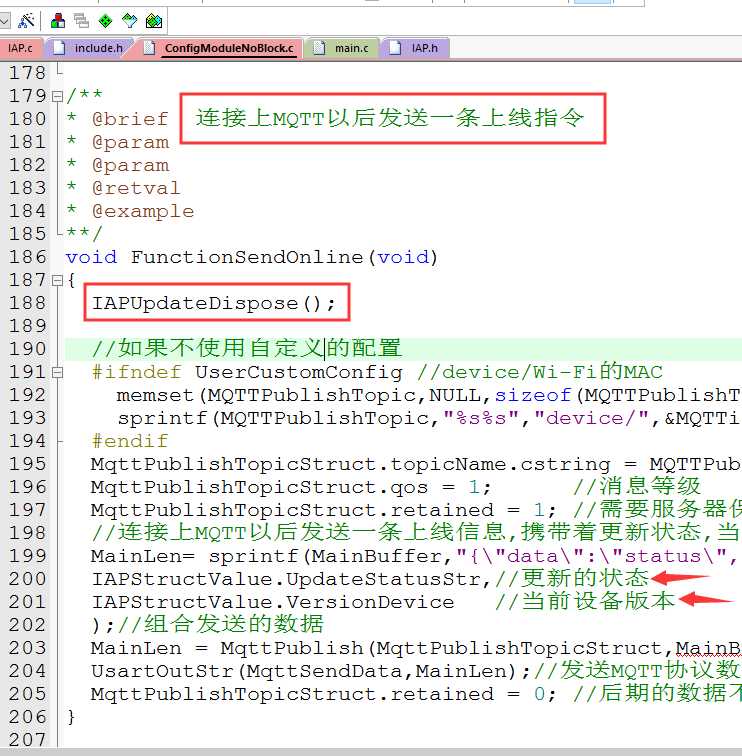Click the FunctionSendOnline function name
742x756 pixels.
(247, 257)
